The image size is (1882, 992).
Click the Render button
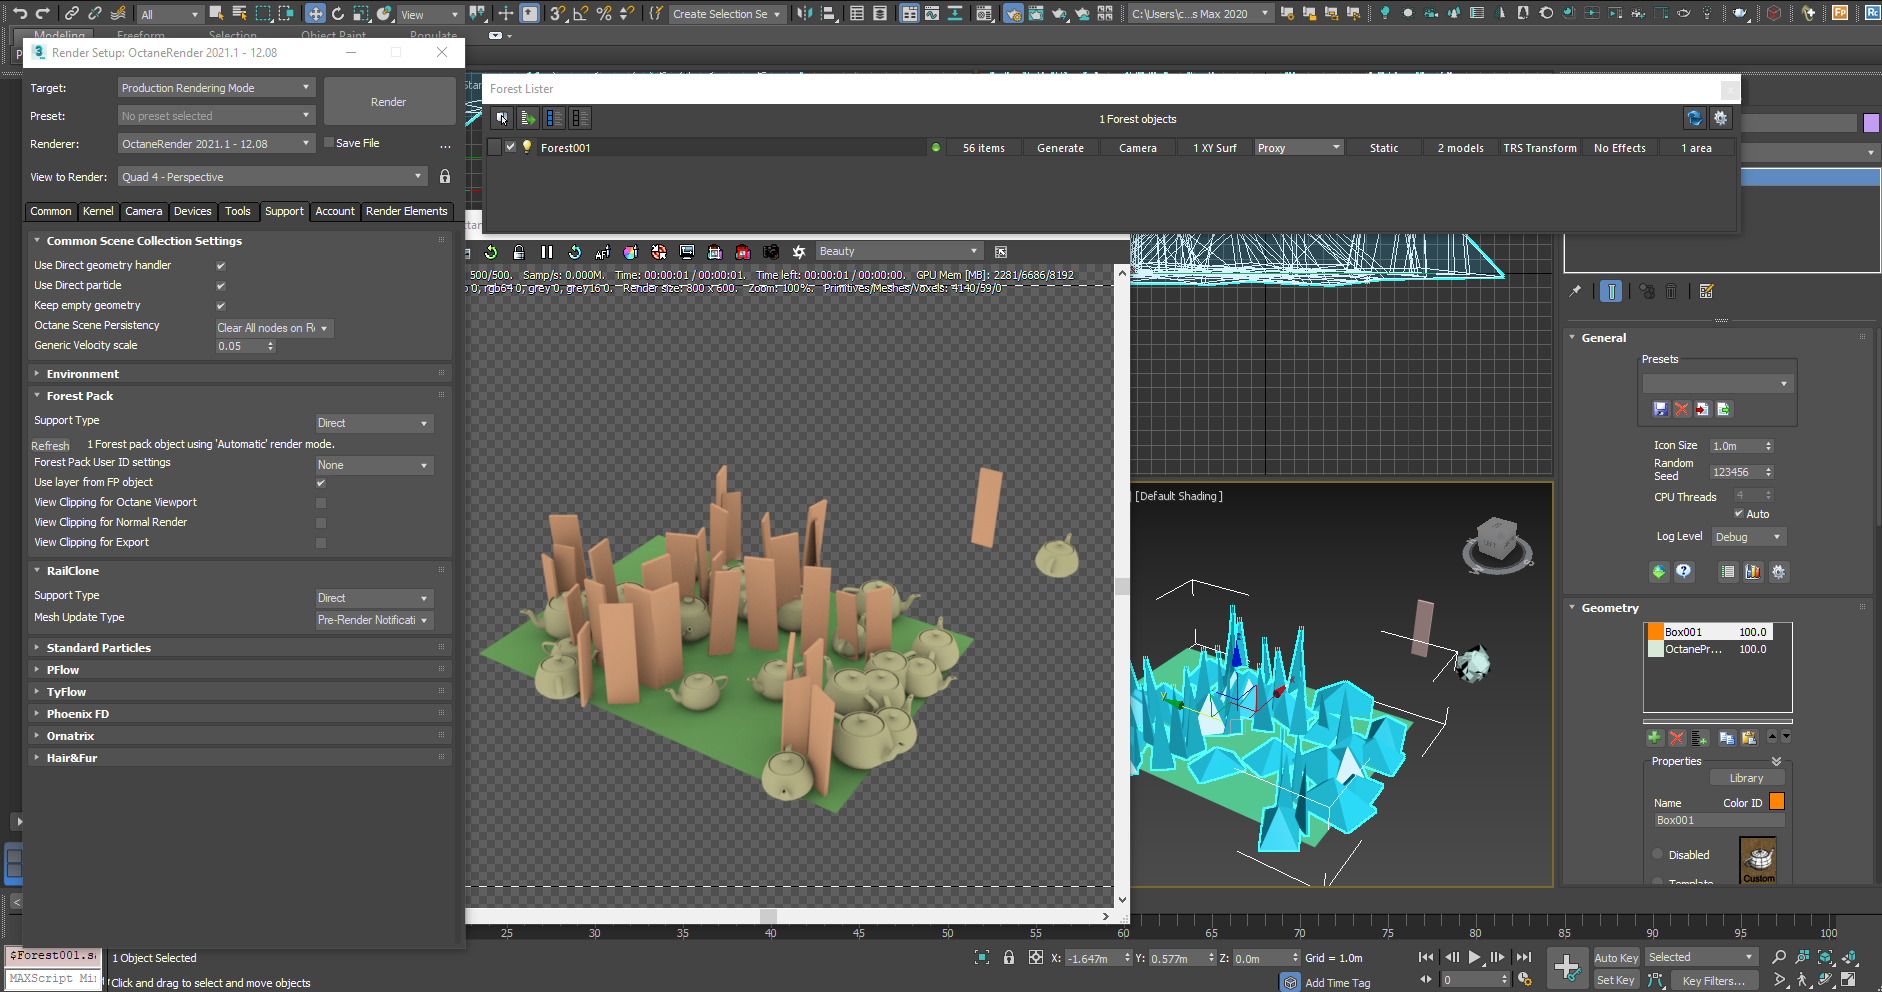(x=389, y=102)
